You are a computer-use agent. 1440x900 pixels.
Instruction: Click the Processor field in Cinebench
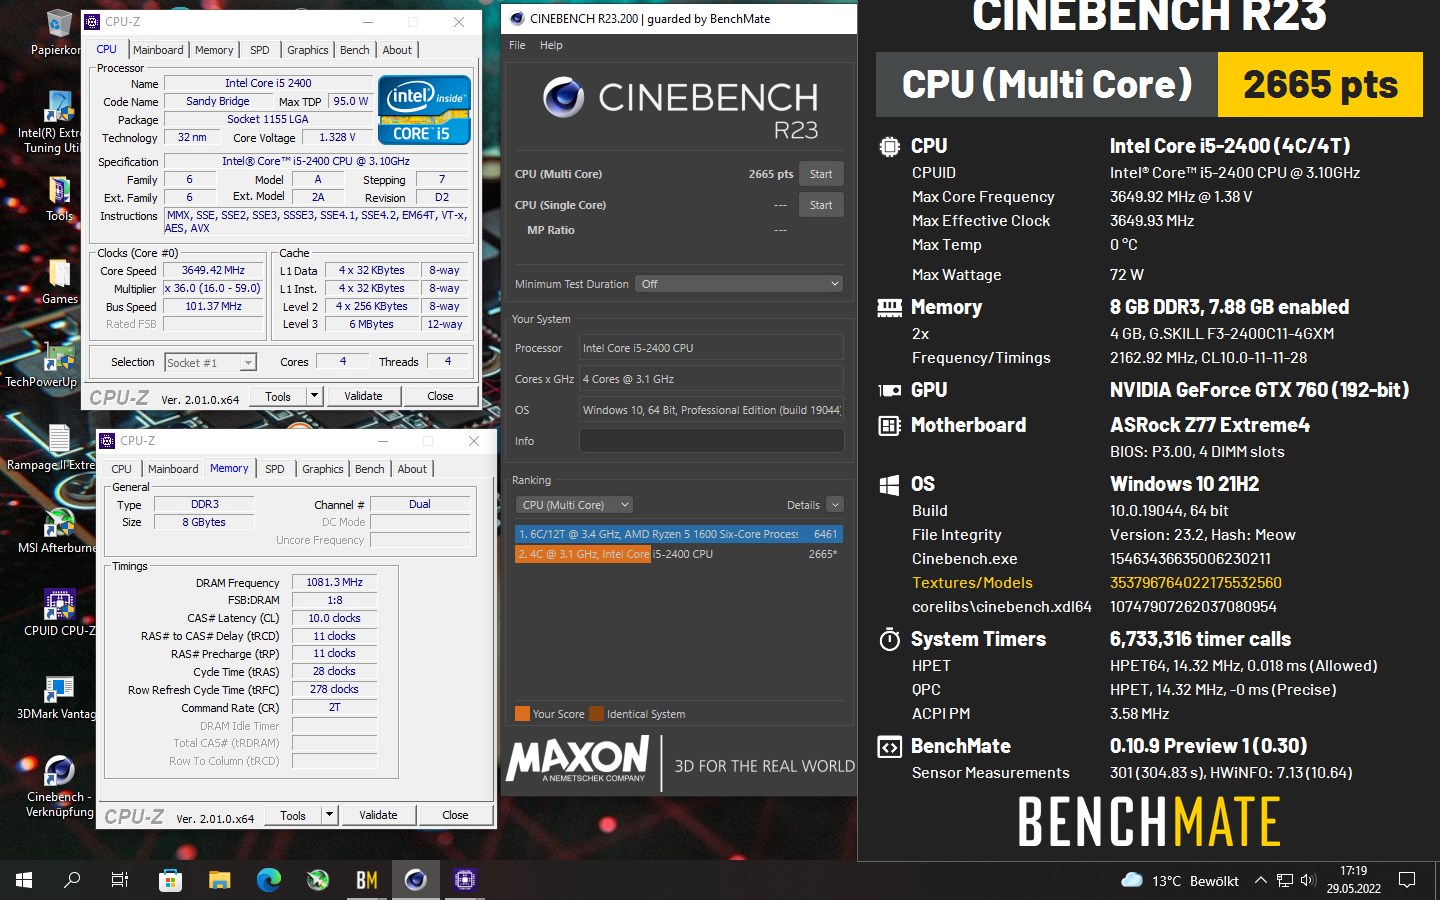(711, 348)
